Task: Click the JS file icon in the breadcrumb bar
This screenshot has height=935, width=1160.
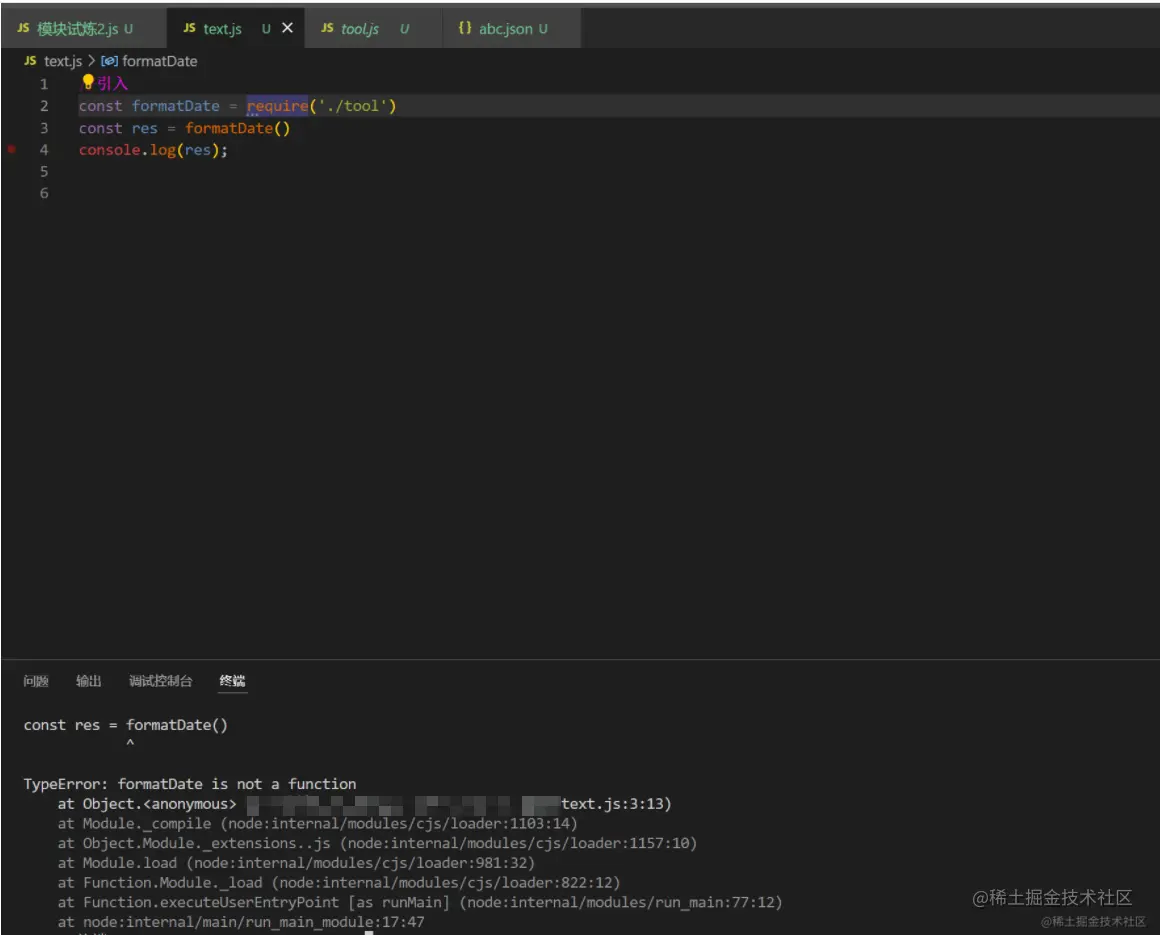Action: [x=28, y=61]
